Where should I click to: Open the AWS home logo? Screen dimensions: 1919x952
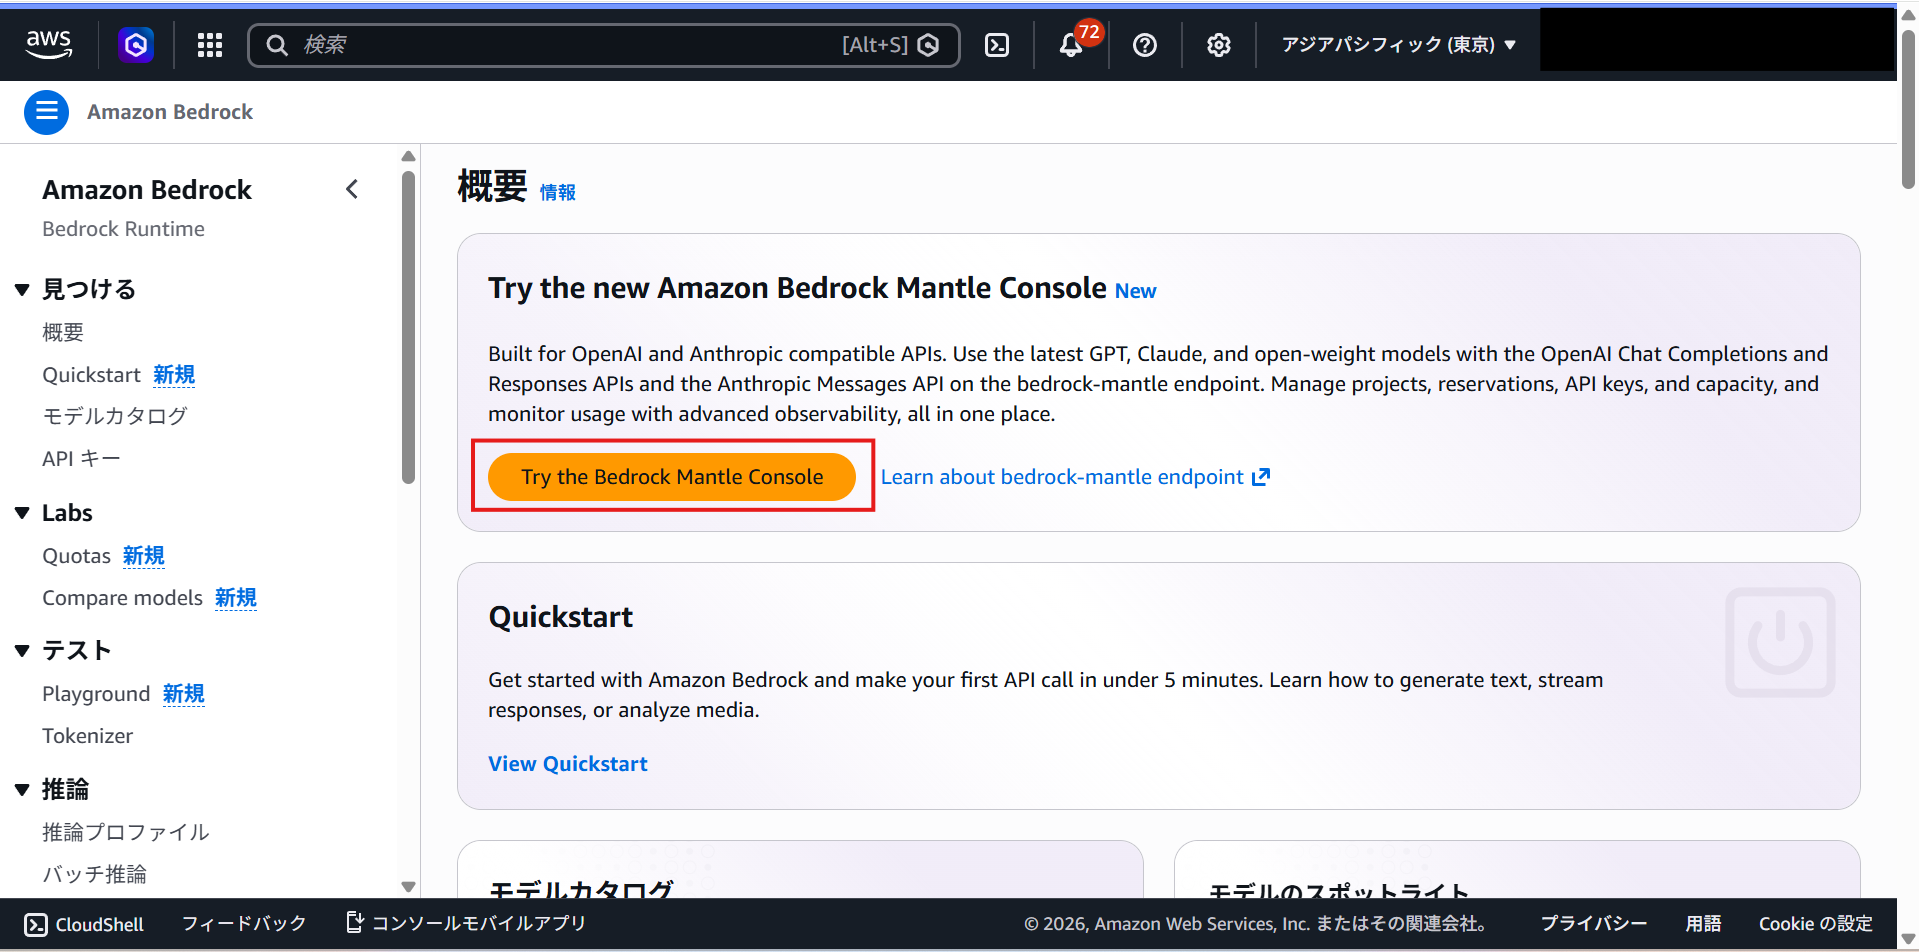(x=48, y=44)
